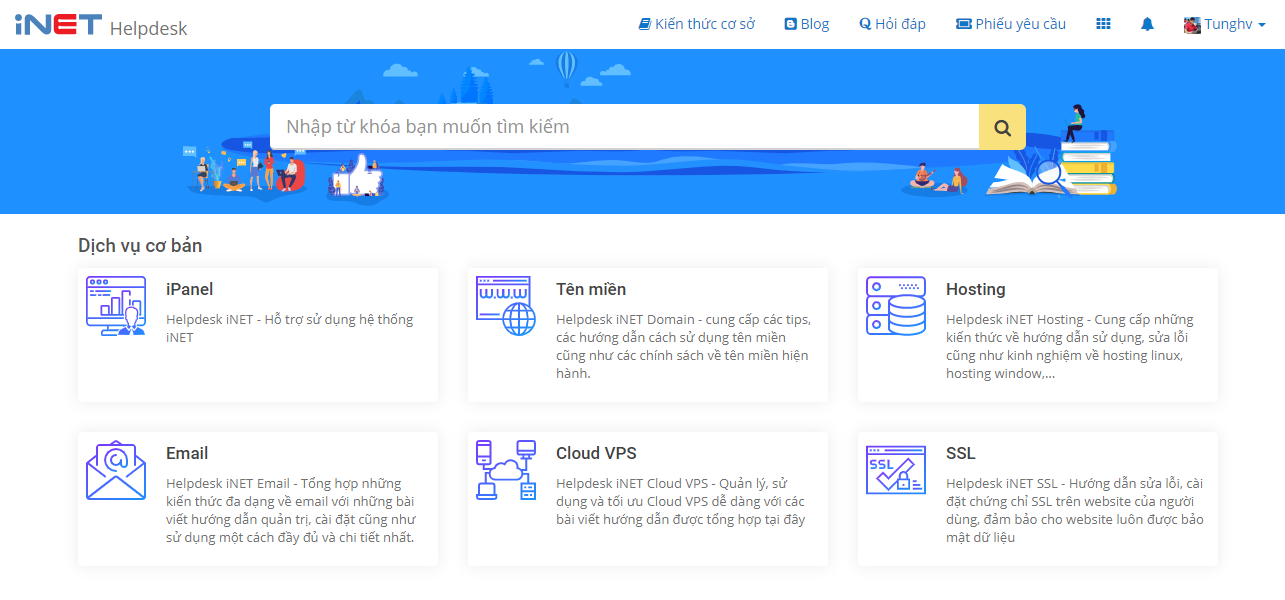Click the book icon beside Kiến thức cơ sở

tap(645, 24)
